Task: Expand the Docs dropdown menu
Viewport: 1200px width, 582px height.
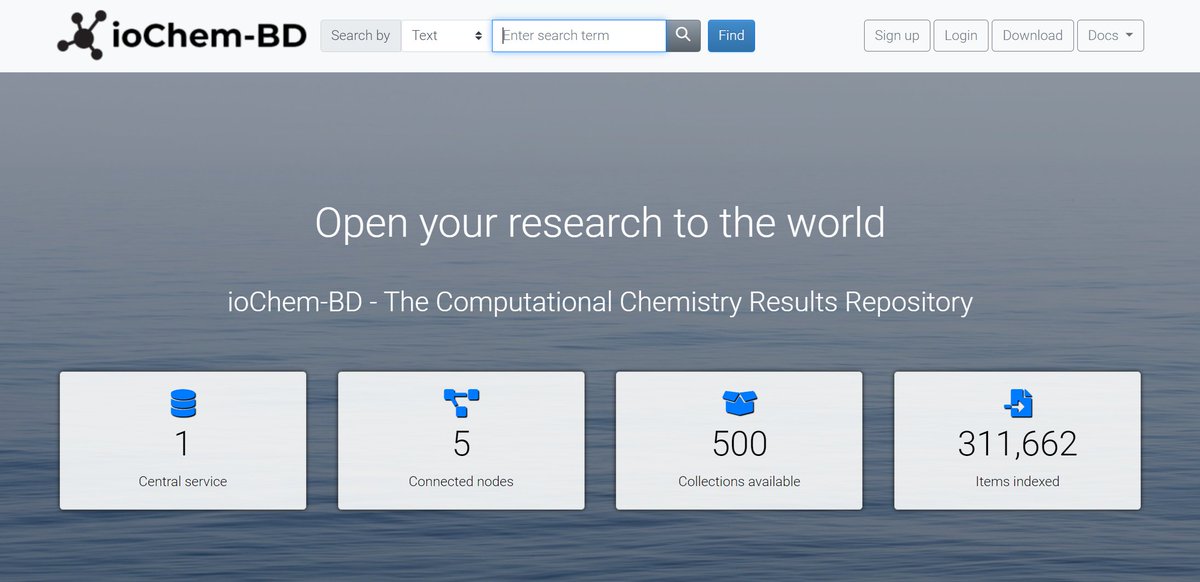Action: (1110, 35)
